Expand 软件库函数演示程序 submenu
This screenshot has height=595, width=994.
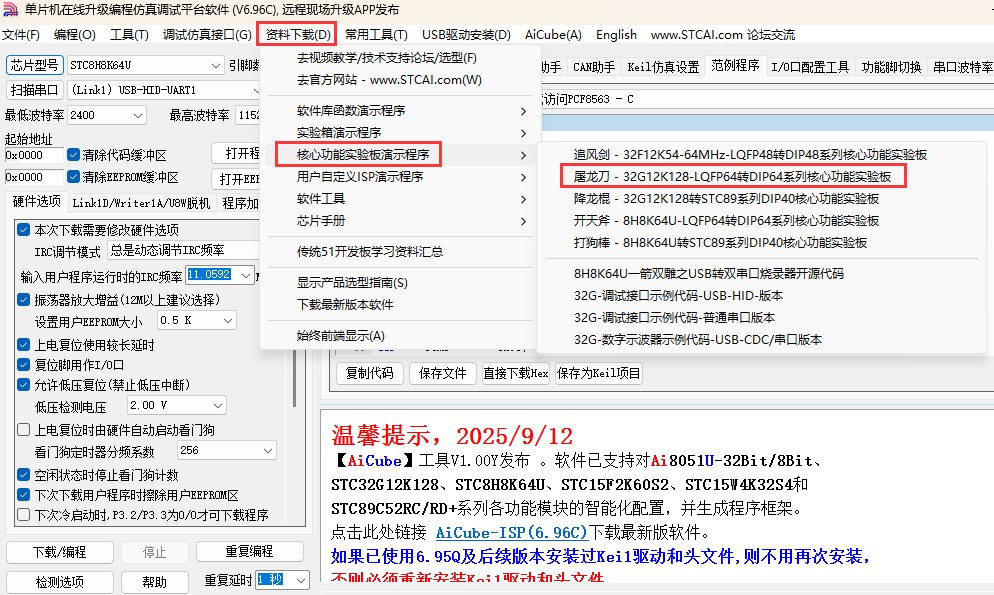tap(399, 111)
